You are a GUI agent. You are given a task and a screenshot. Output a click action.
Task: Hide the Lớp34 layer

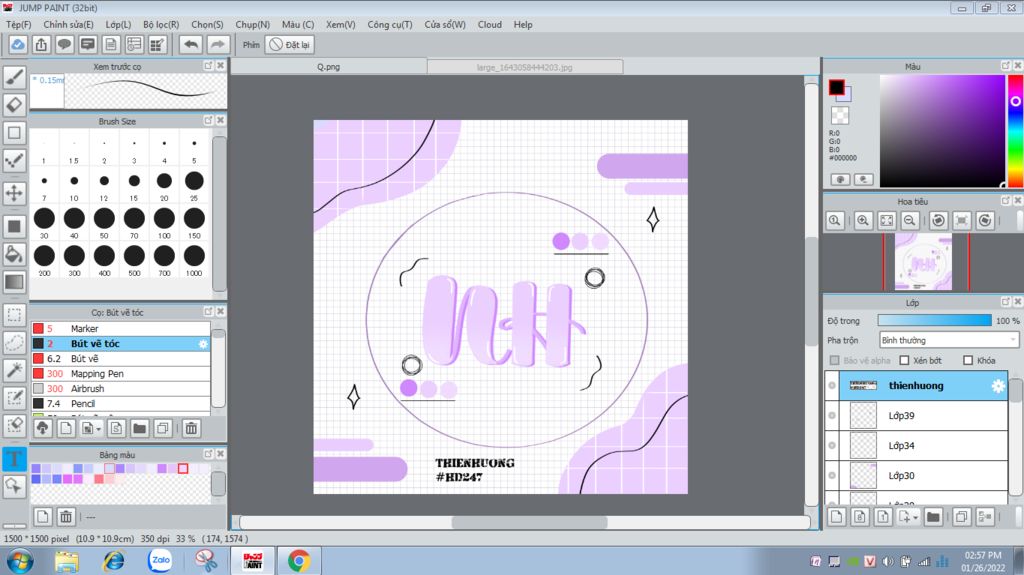(x=832, y=446)
